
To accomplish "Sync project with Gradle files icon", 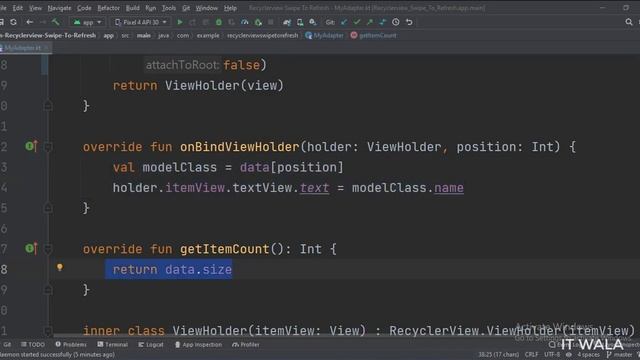I will coord(287,22).
